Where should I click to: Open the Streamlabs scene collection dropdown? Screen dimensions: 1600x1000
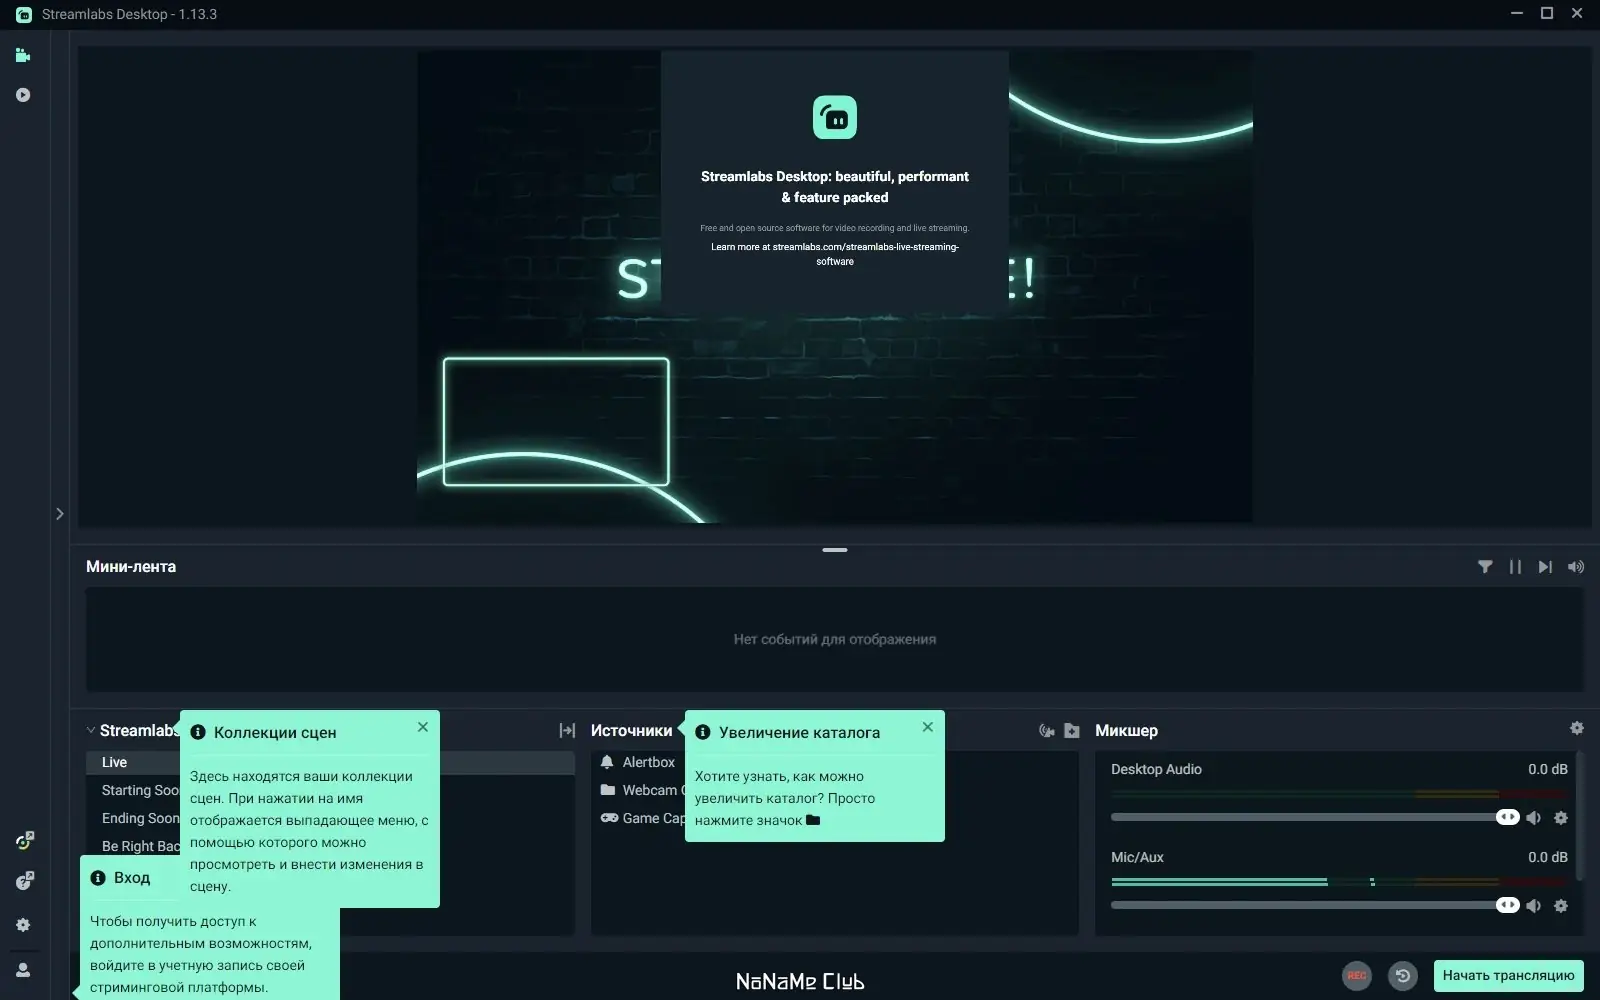pos(132,731)
